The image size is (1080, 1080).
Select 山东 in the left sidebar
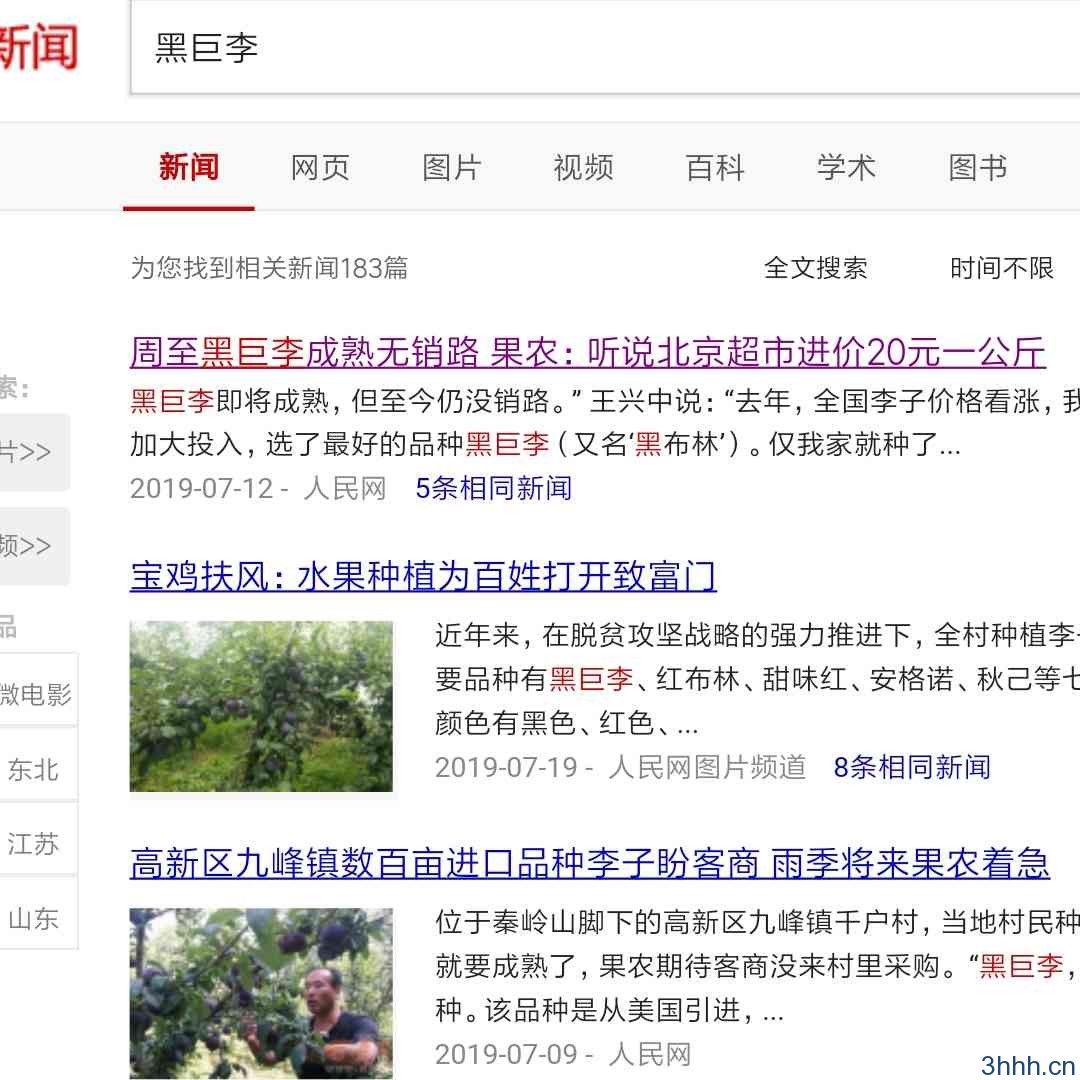click(33, 918)
